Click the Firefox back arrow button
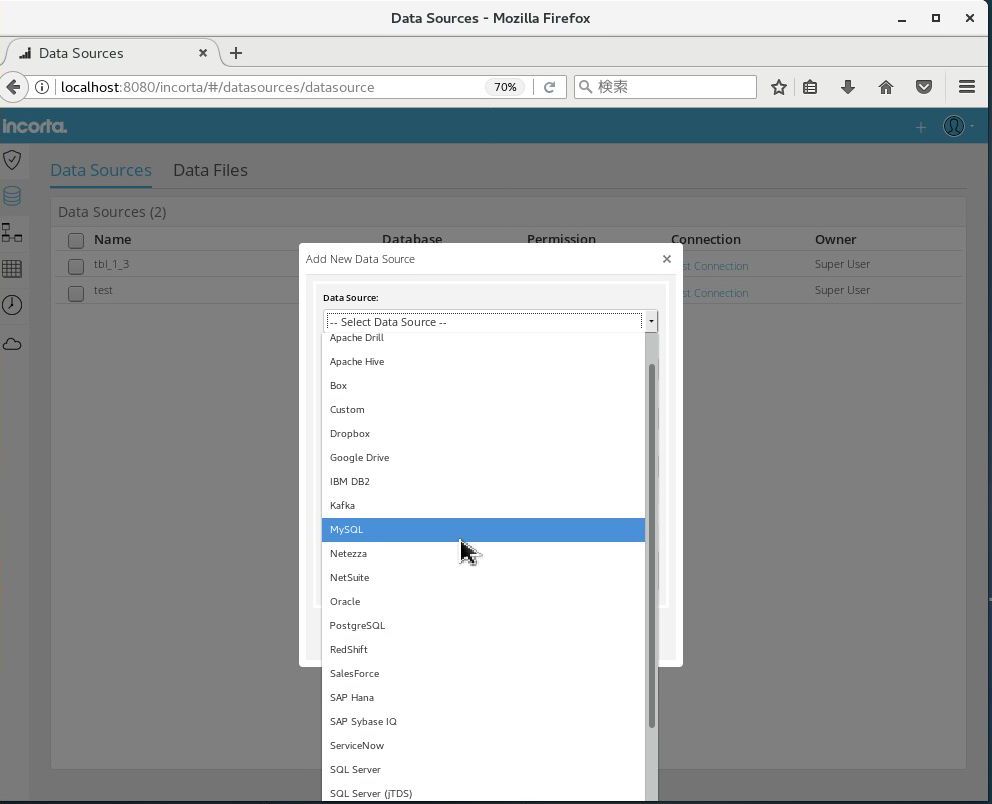 tap(13, 87)
